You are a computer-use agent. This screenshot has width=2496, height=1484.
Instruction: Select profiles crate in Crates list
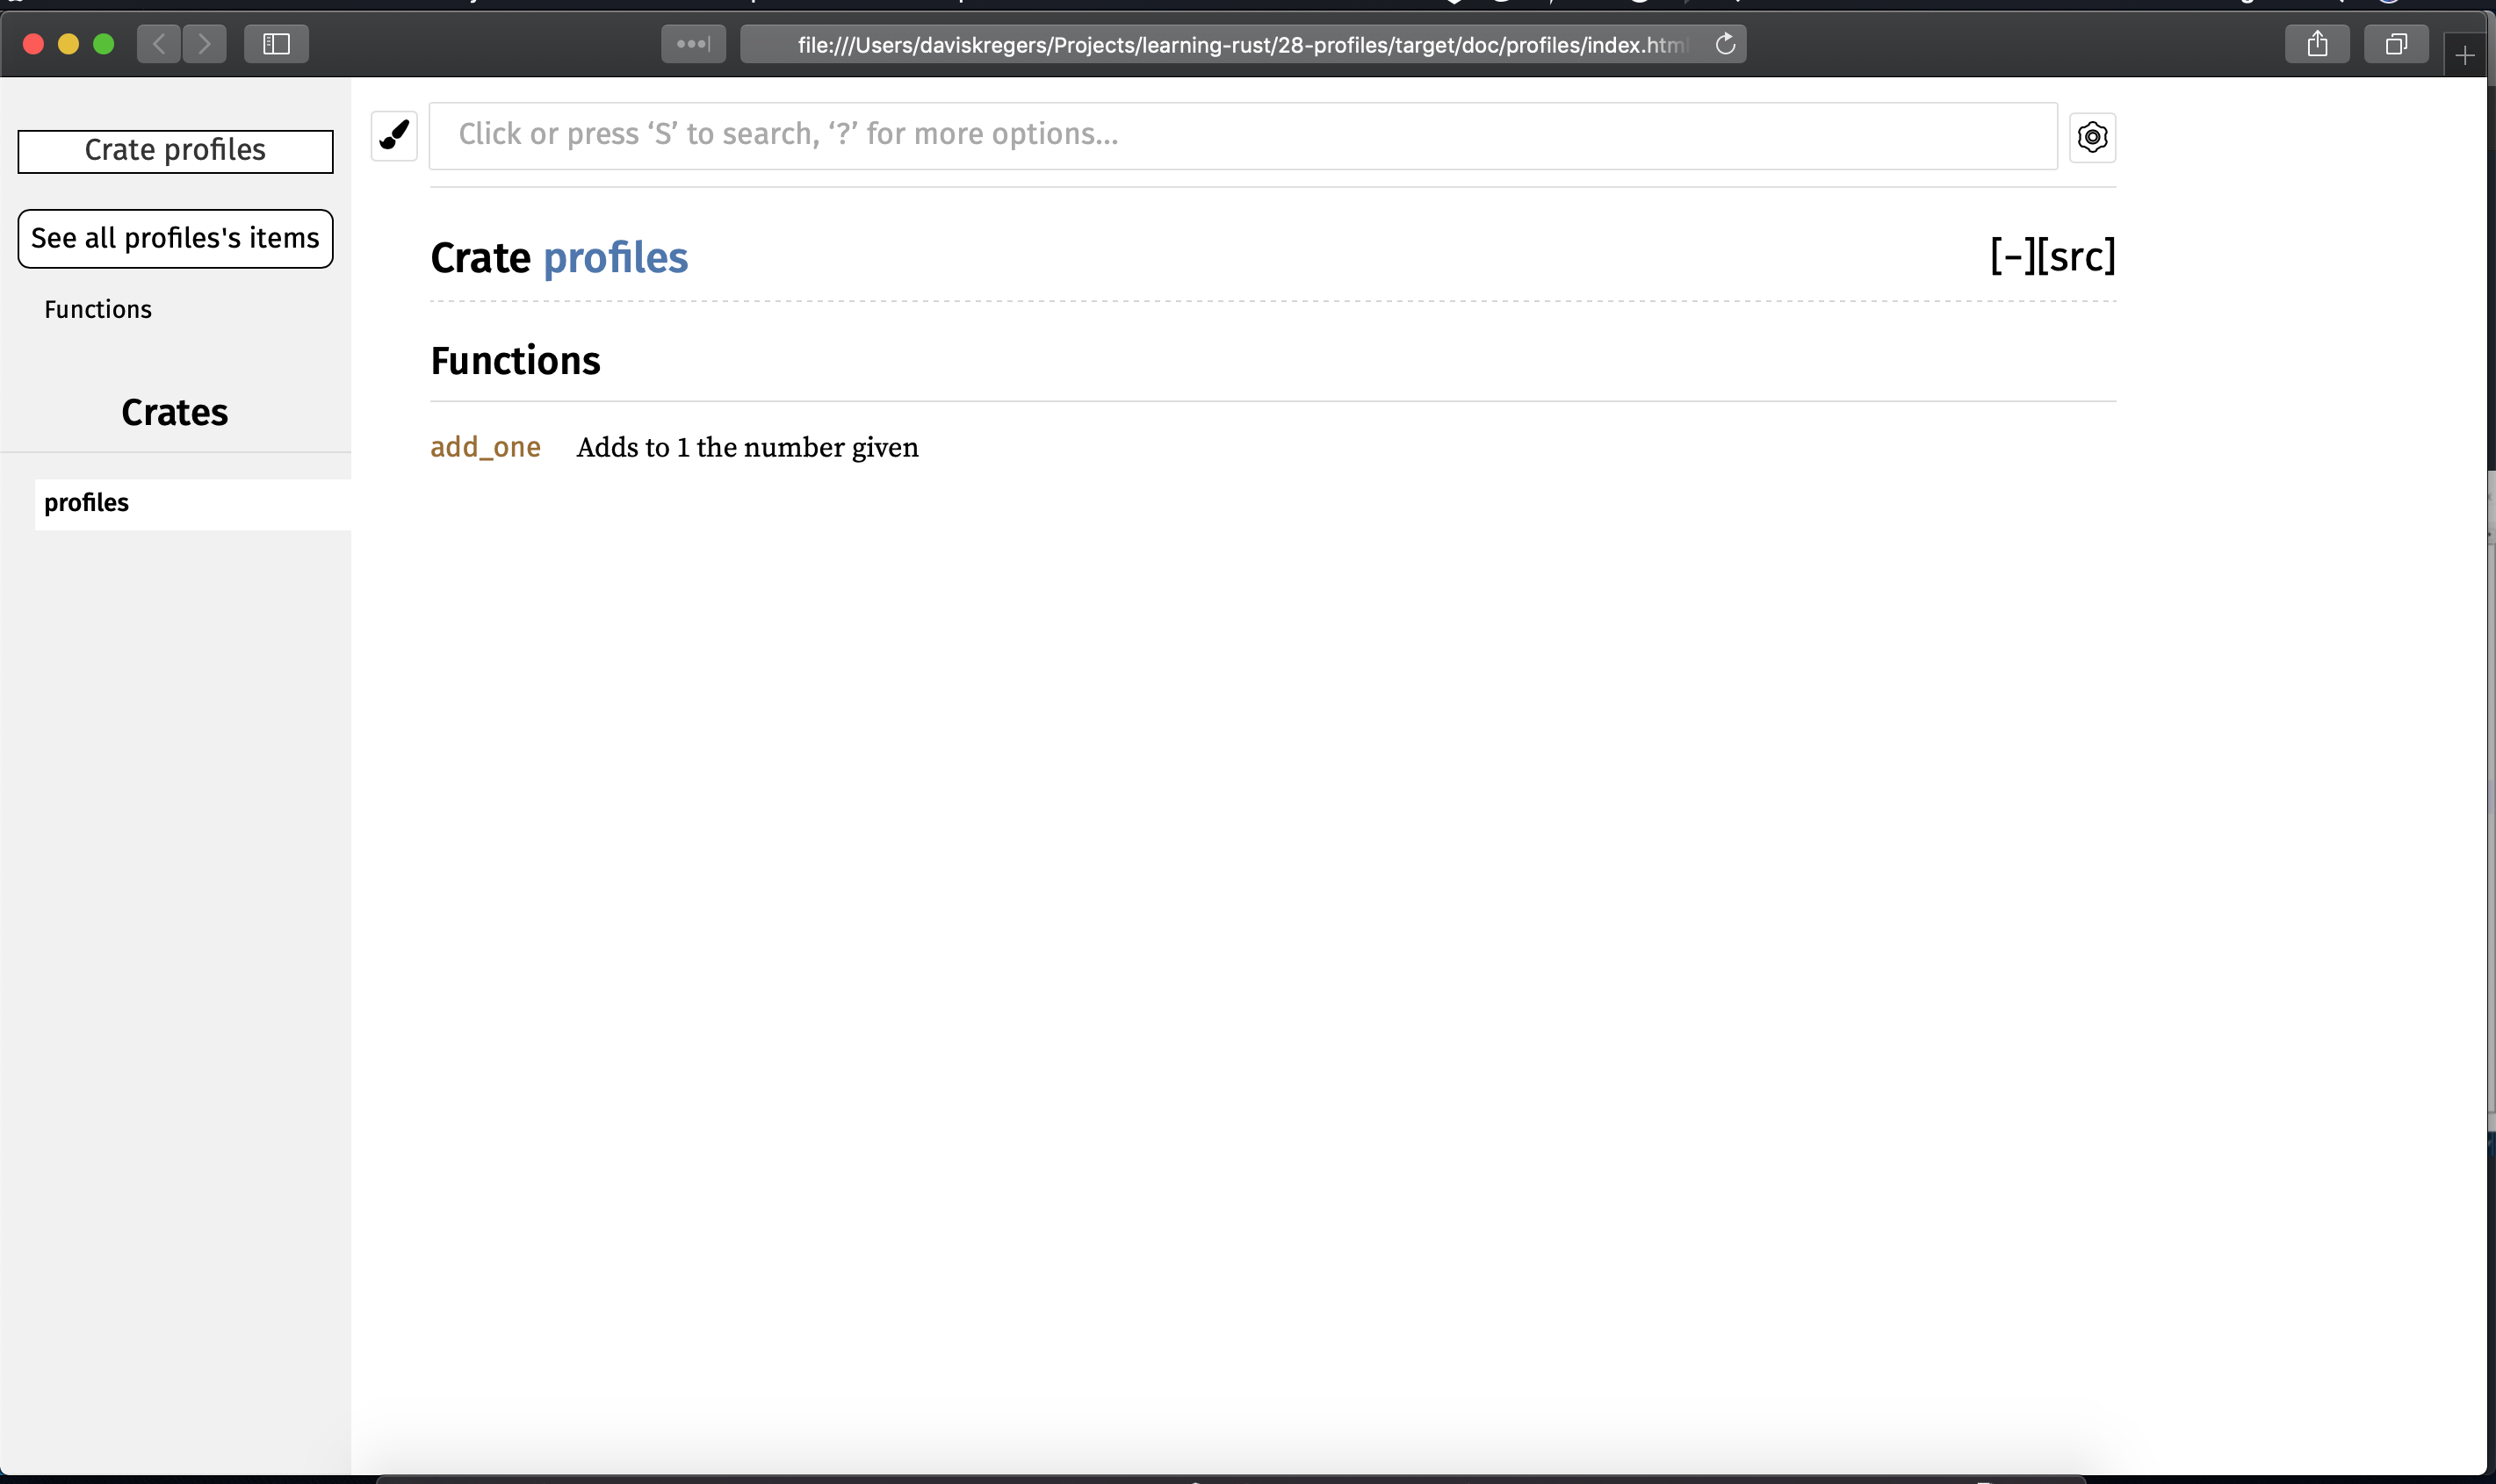(192, 503)
